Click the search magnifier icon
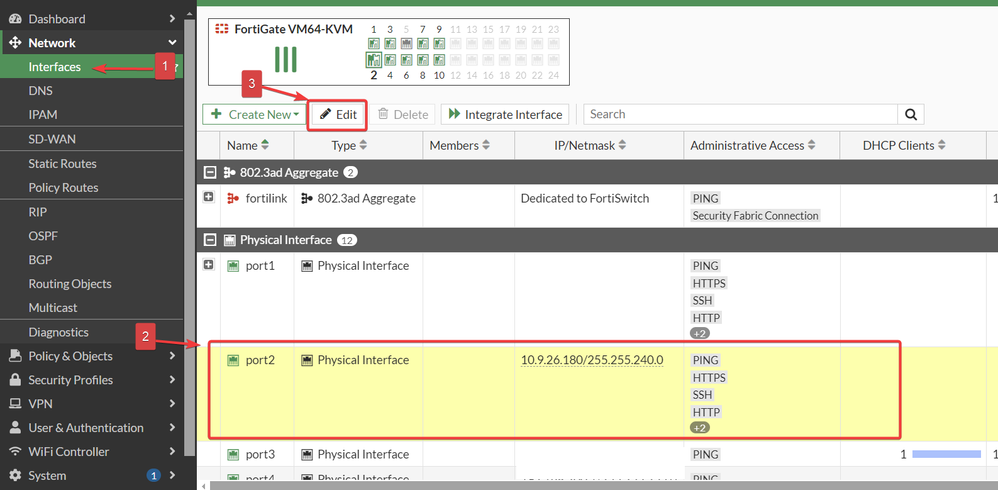998x490 pixels. [911, 115]
